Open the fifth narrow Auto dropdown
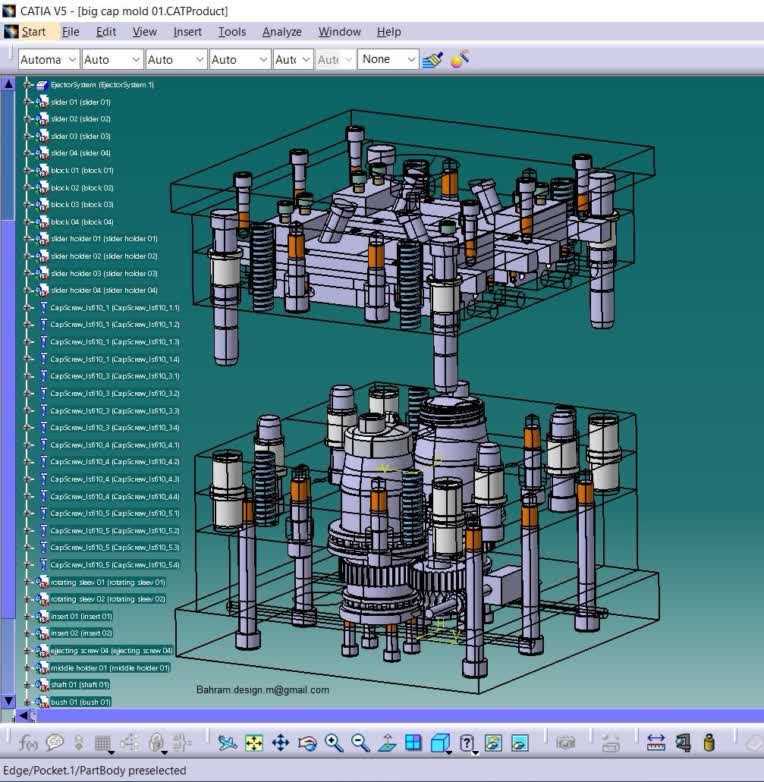Image resolution: width=764 pixels, height=782 pixels. point(293,59)
